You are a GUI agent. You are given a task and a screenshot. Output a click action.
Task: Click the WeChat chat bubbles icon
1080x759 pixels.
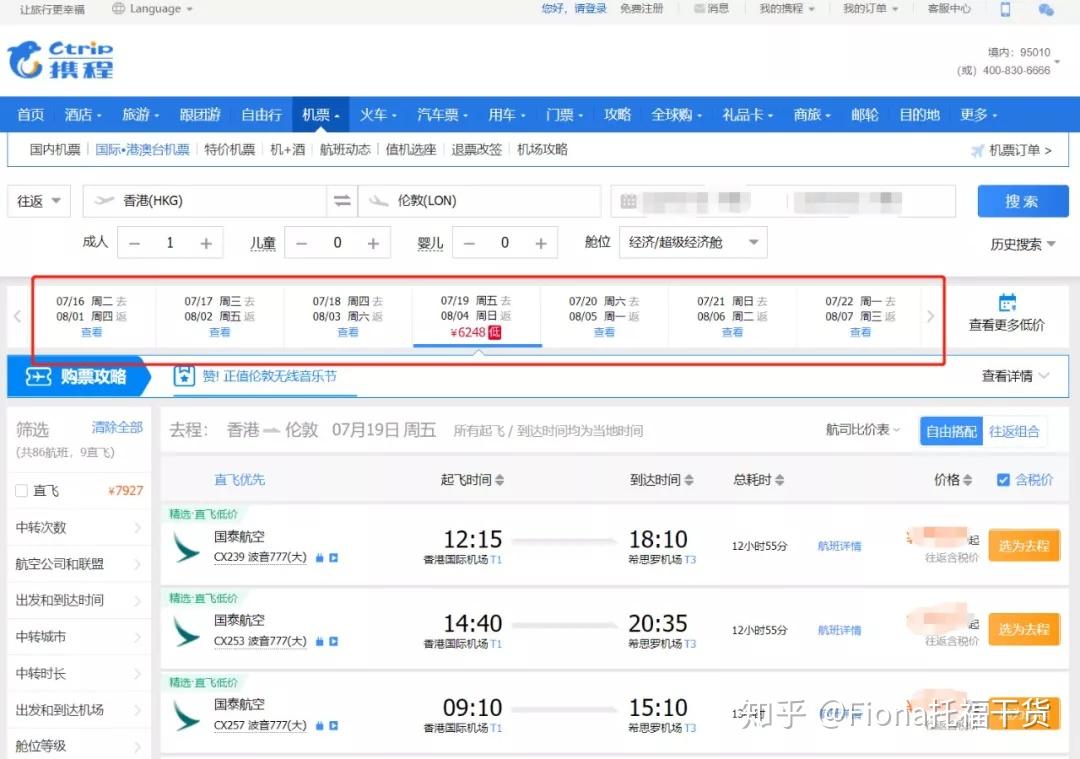(1046, 9)
